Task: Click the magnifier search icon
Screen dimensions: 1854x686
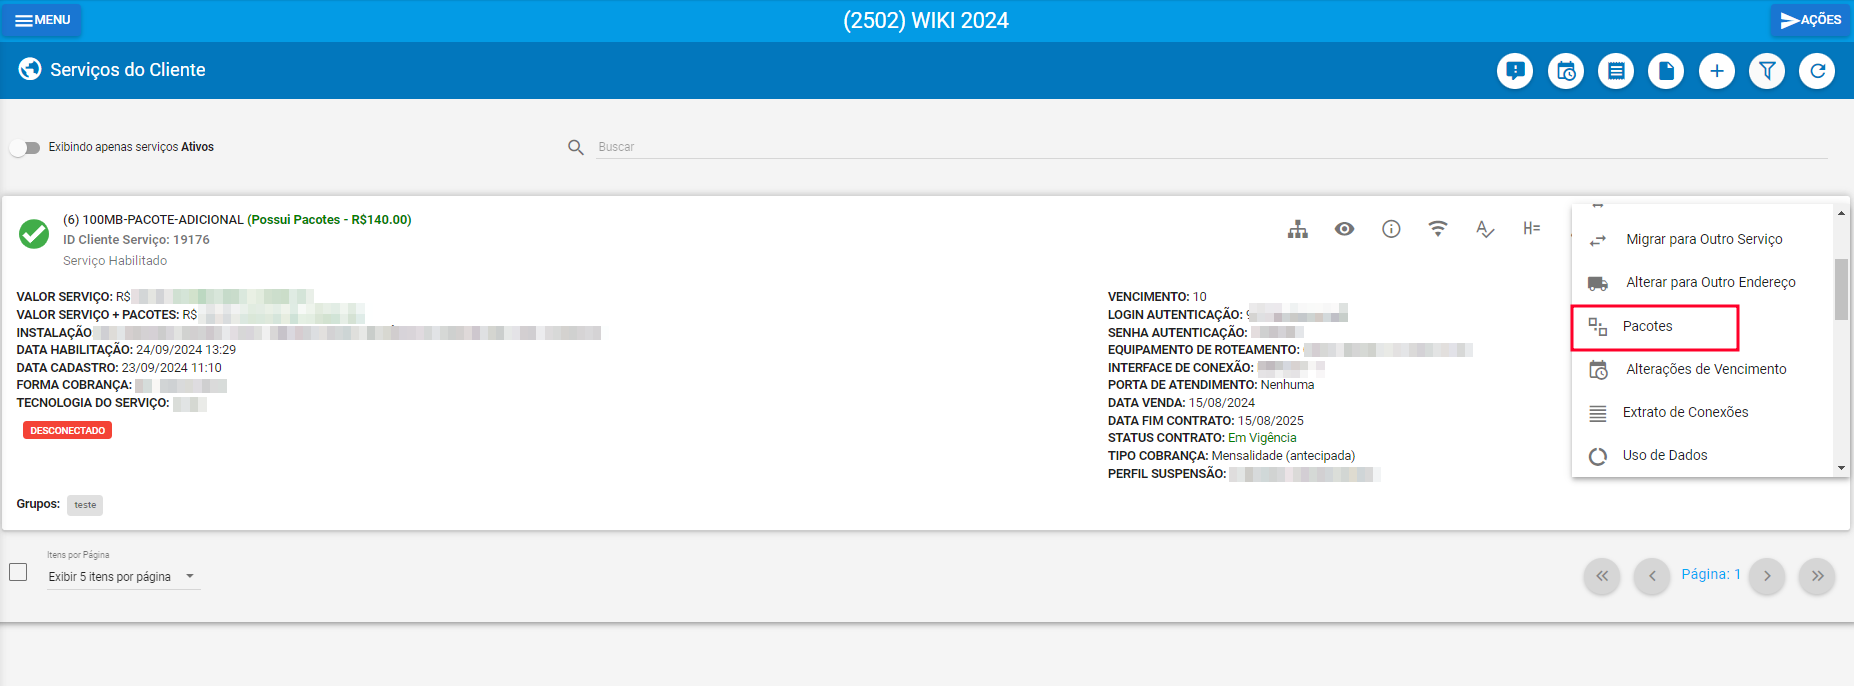Action: click(x=576, y=147)
